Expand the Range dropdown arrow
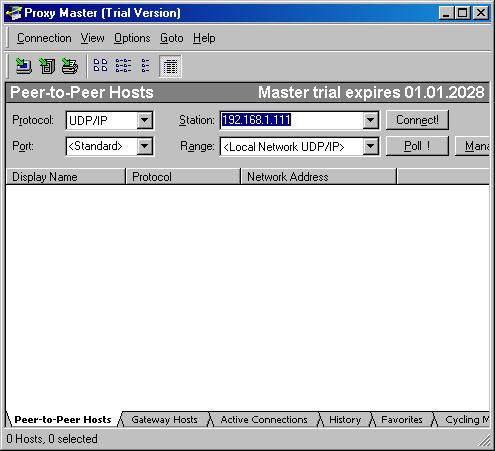Image resolution: width=495 pixels, height=451 pixels. [371, 146]
